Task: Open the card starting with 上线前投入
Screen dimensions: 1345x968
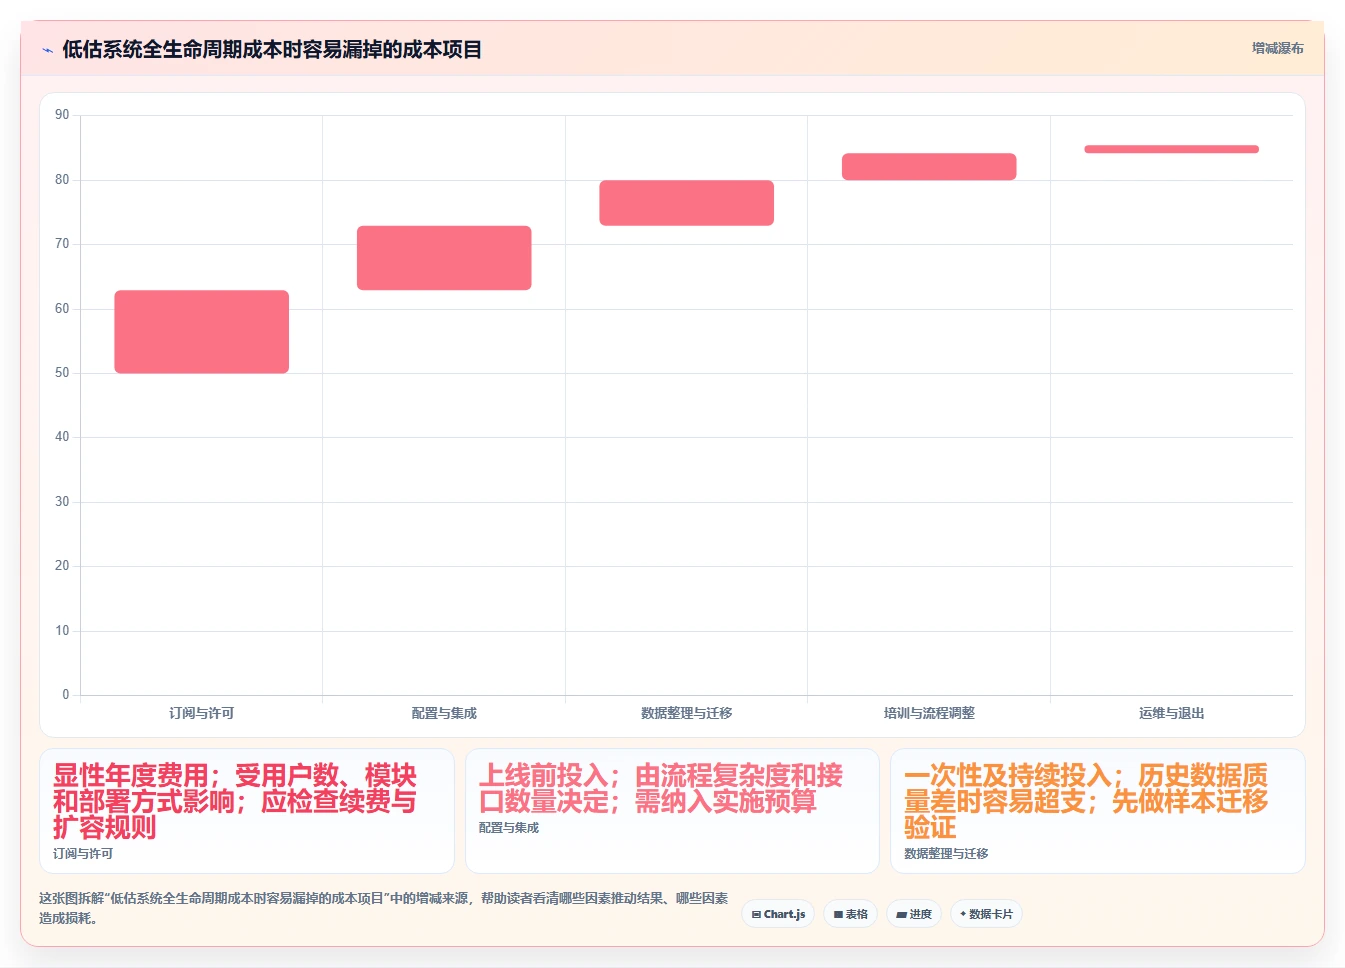Action: (x=672, y=811)
